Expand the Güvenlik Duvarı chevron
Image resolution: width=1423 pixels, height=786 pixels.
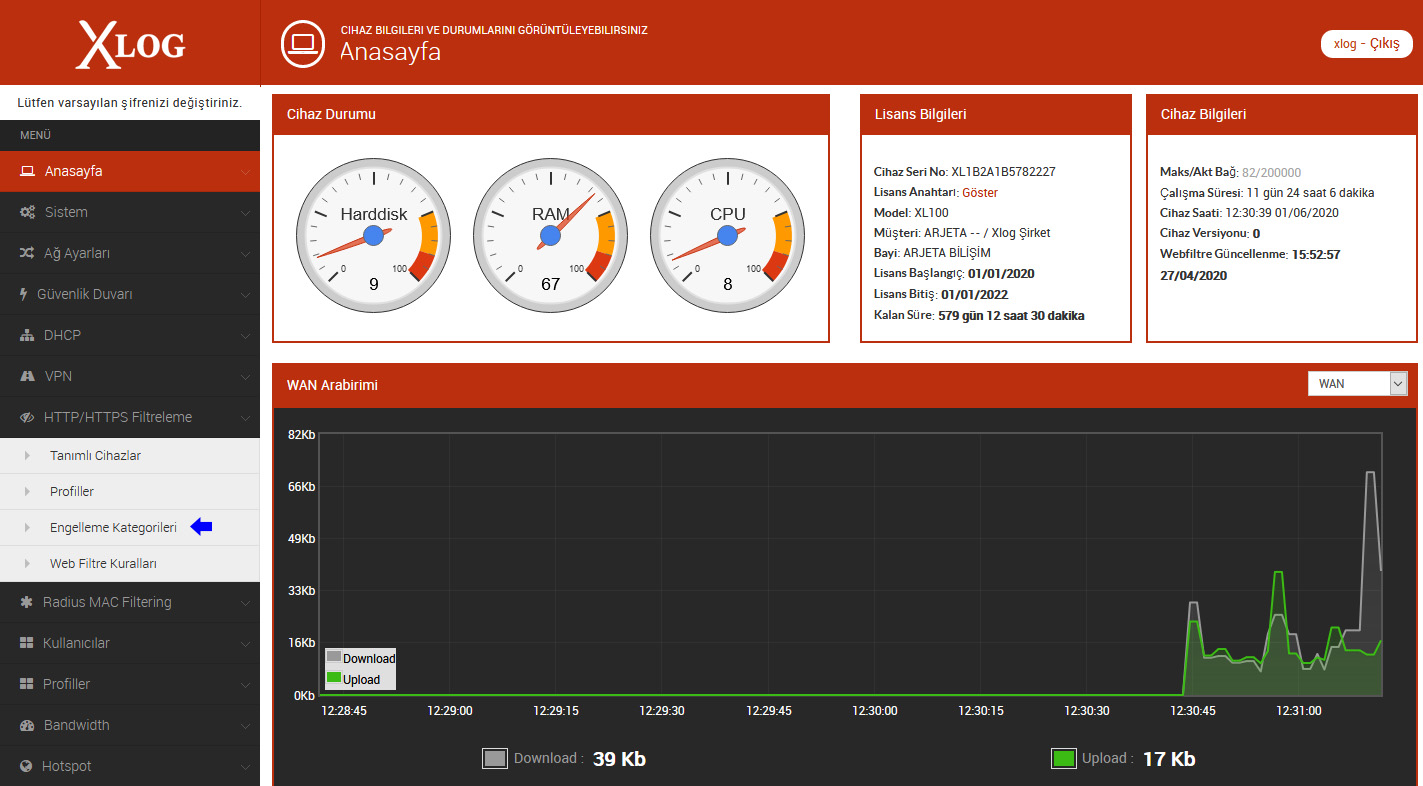click(246, 294)
